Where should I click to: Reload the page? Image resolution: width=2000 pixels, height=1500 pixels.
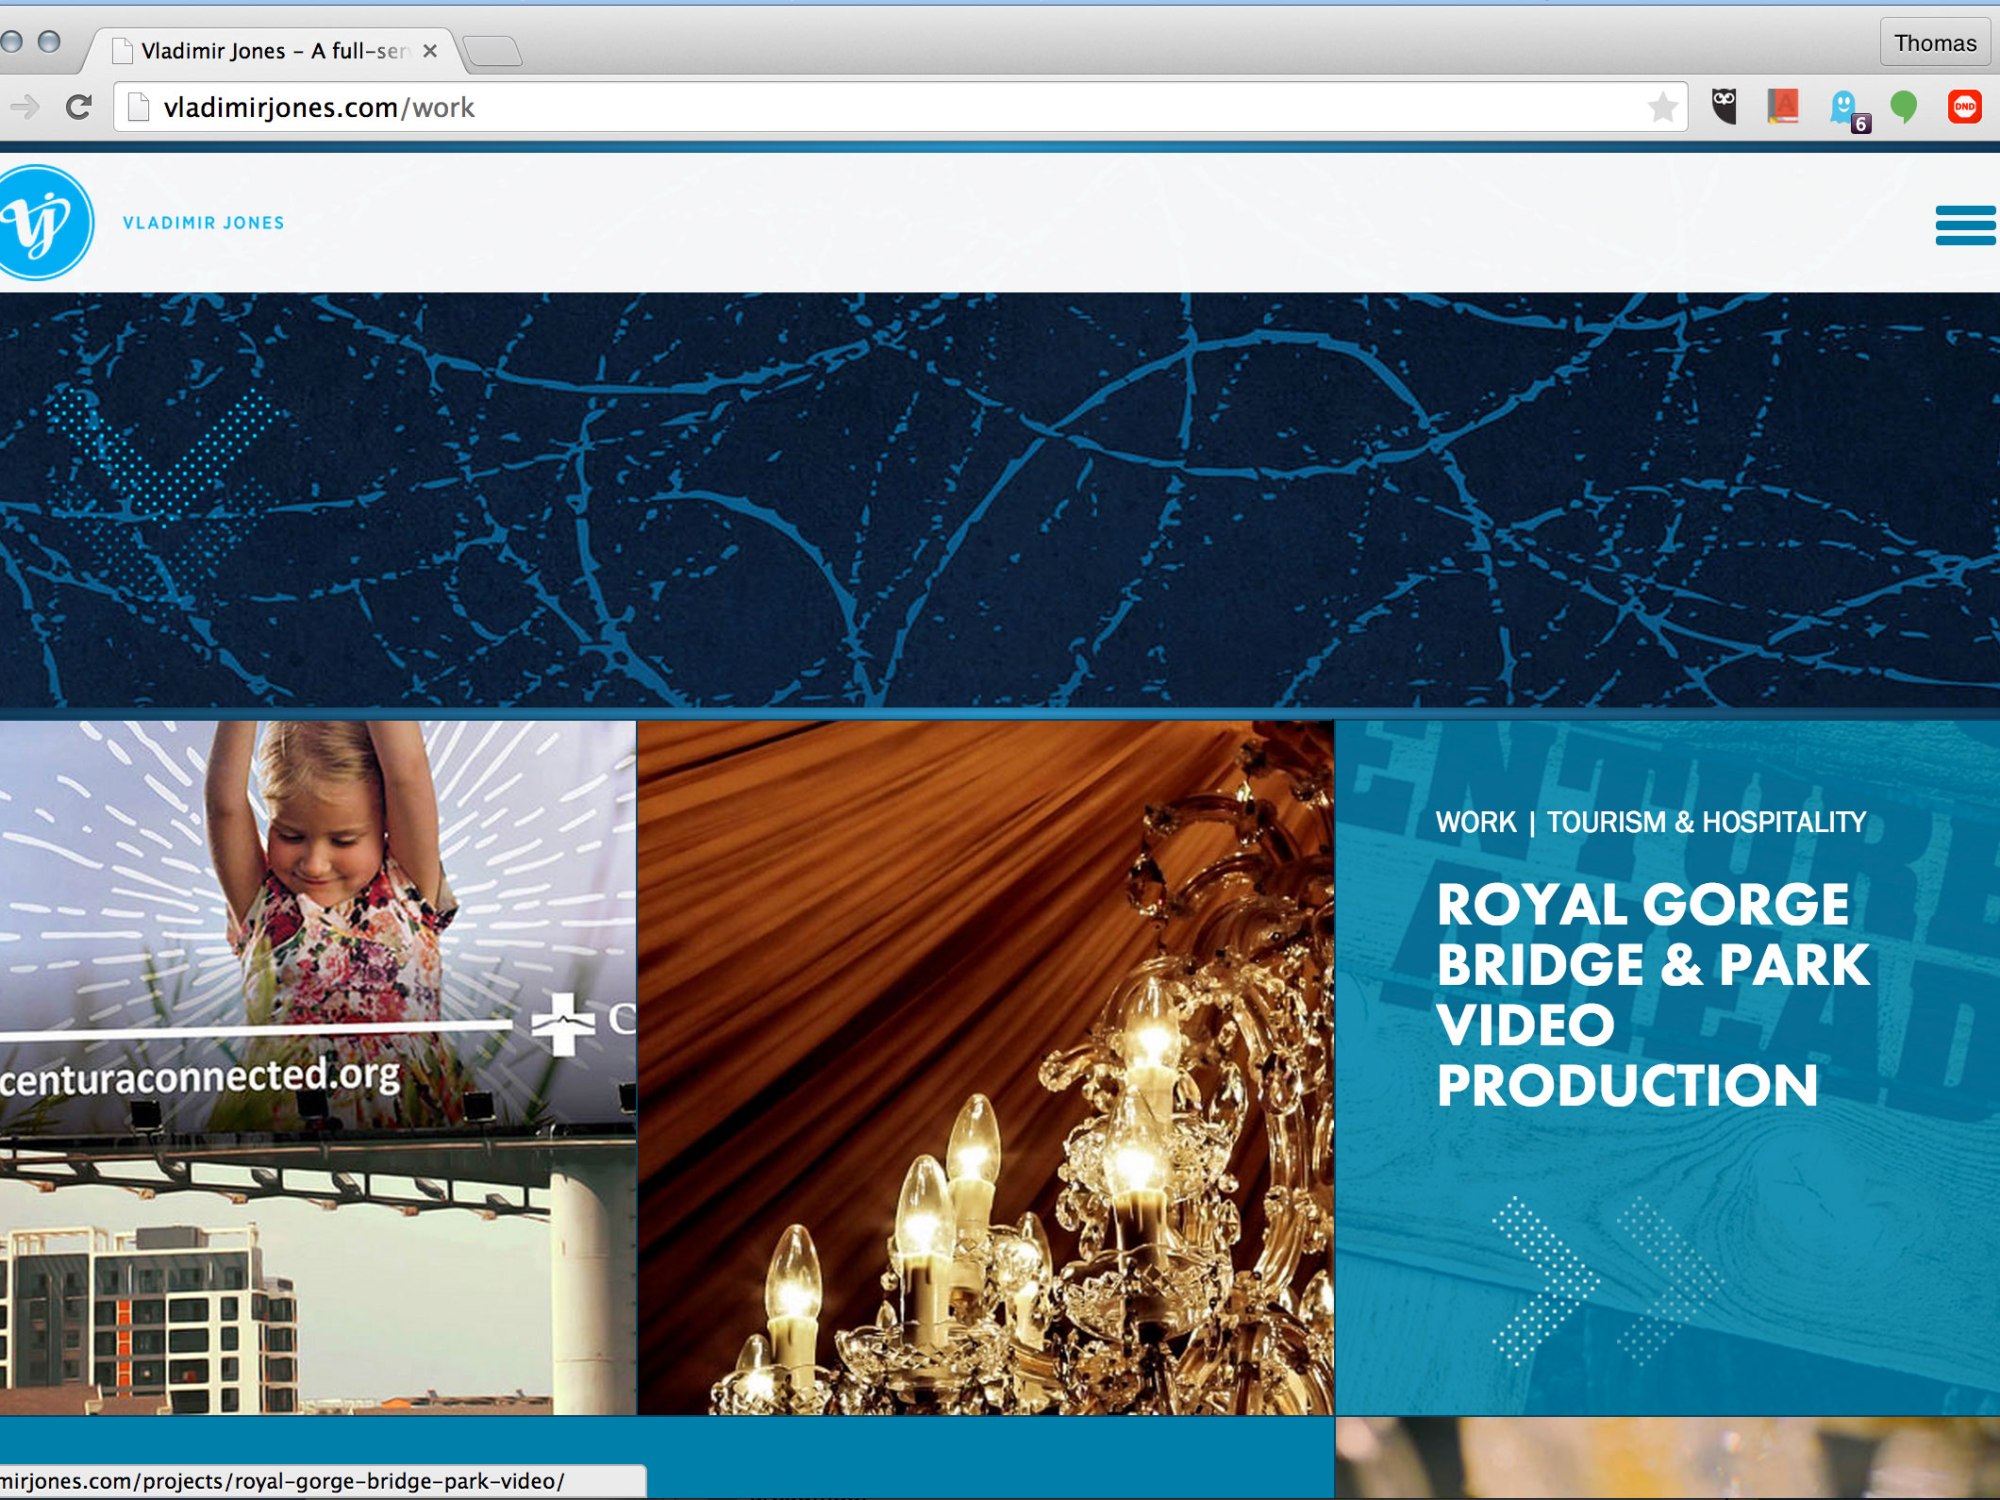(x=78, y=107)
